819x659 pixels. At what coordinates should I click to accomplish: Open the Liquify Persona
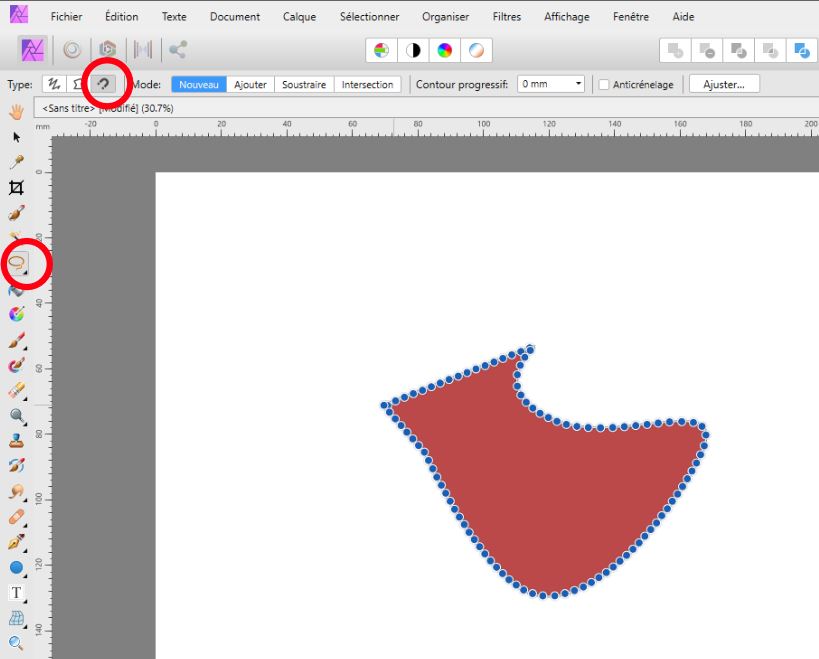click(73, 50)
